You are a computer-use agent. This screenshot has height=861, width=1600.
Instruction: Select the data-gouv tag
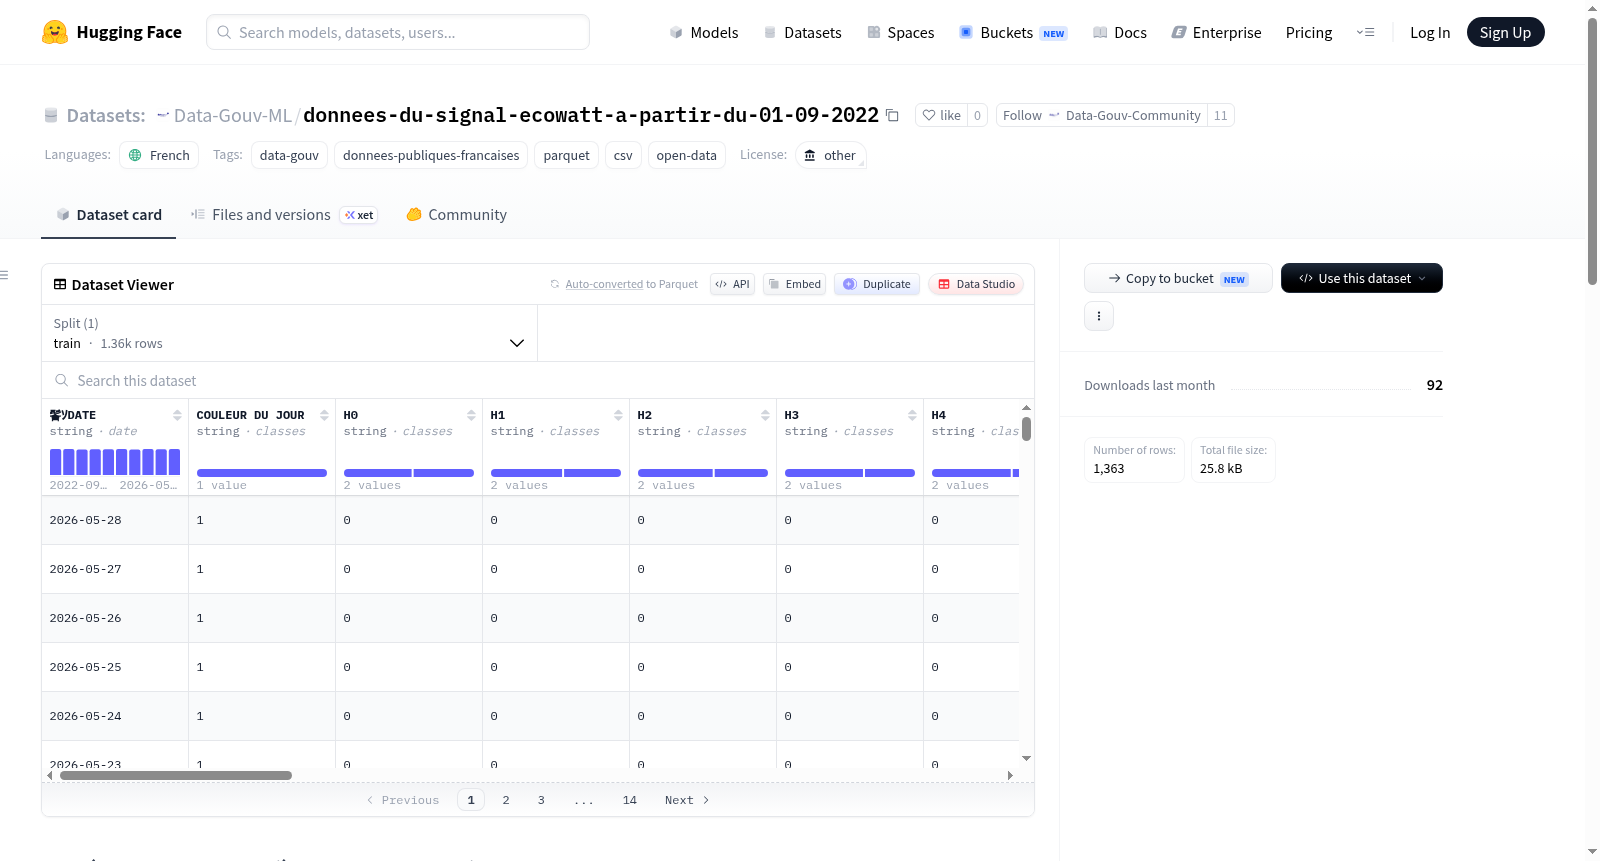point(289,155)
